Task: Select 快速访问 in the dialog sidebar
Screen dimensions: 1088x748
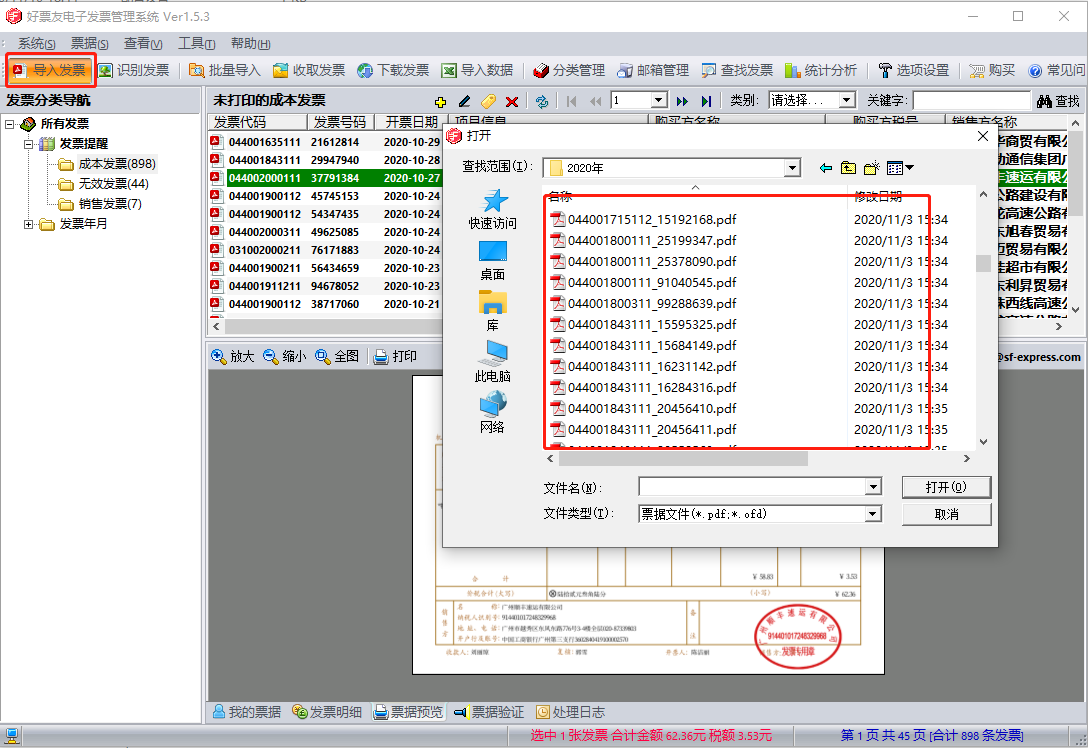Action: coord(493,210)
